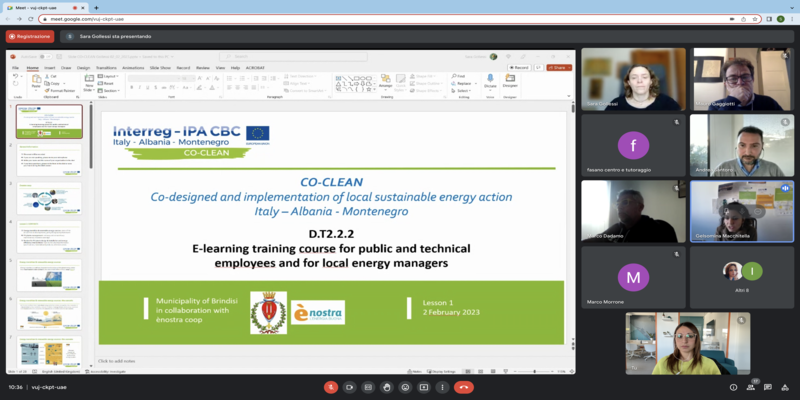Image resolution: width=800 pixels, height=400 pixels.
Task: Click the red Registrazione recording indicator
Action: point(30,36)
